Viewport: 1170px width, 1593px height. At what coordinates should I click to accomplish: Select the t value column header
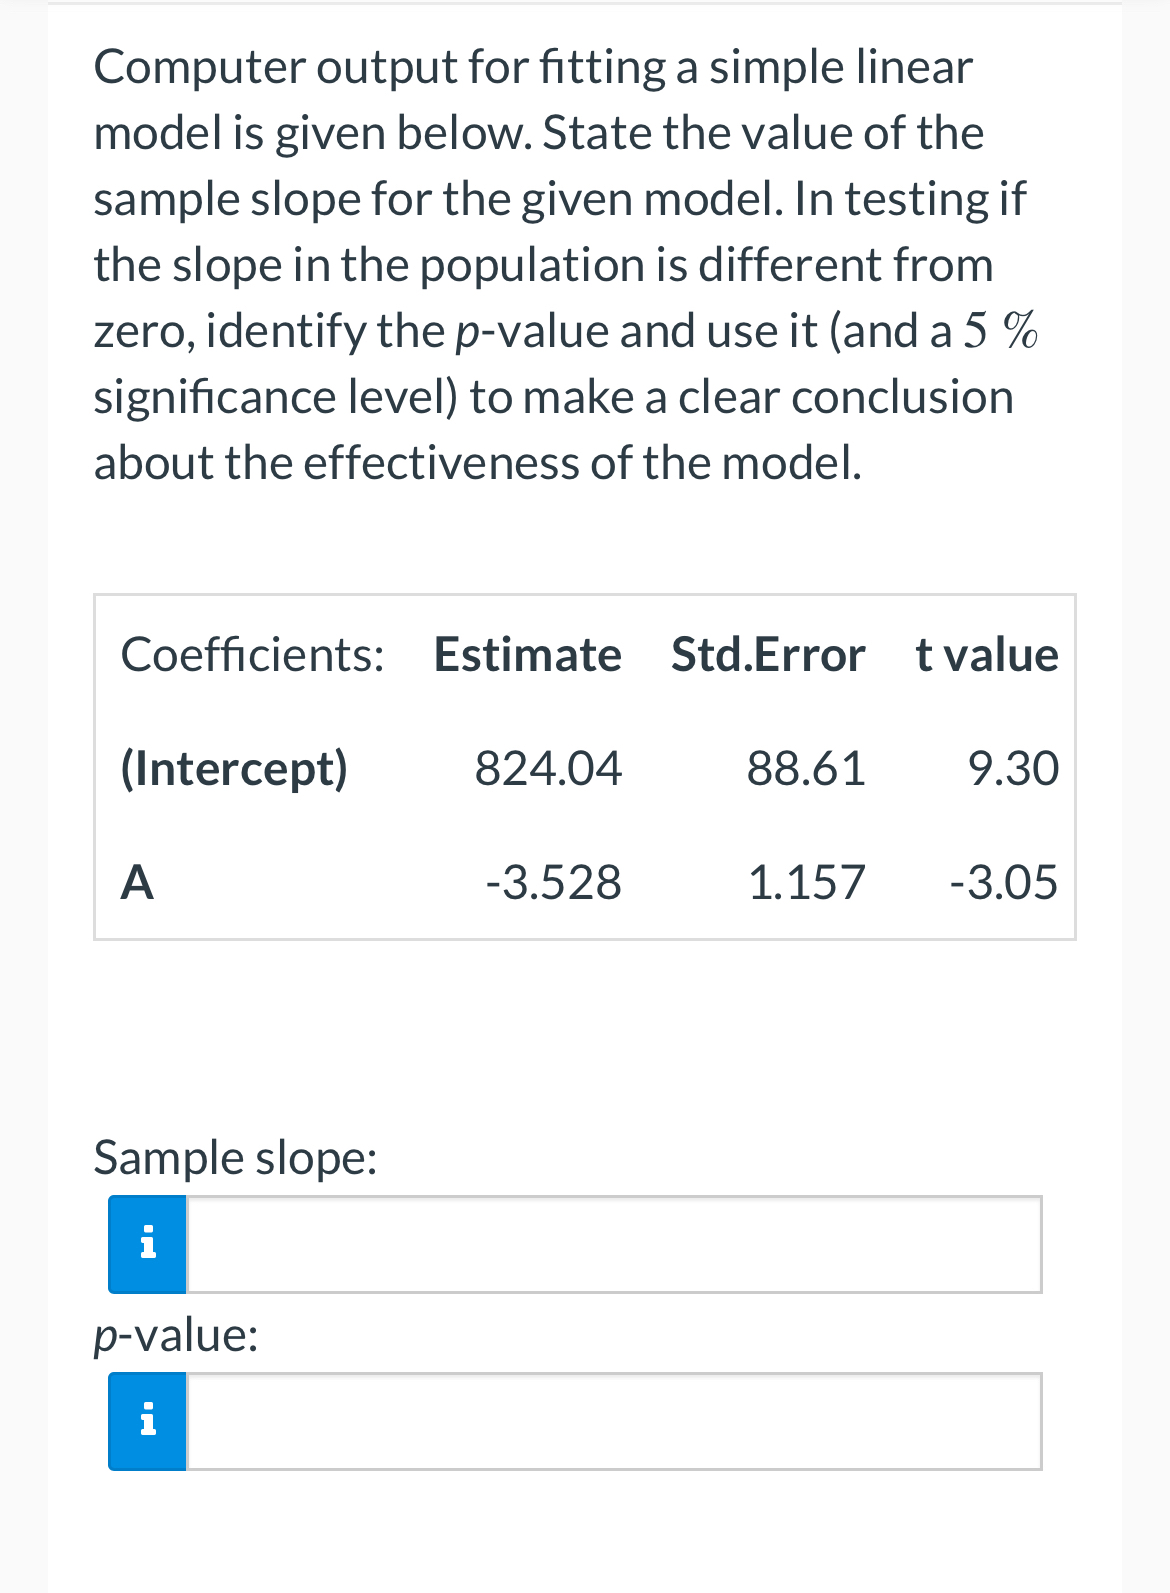987,655
